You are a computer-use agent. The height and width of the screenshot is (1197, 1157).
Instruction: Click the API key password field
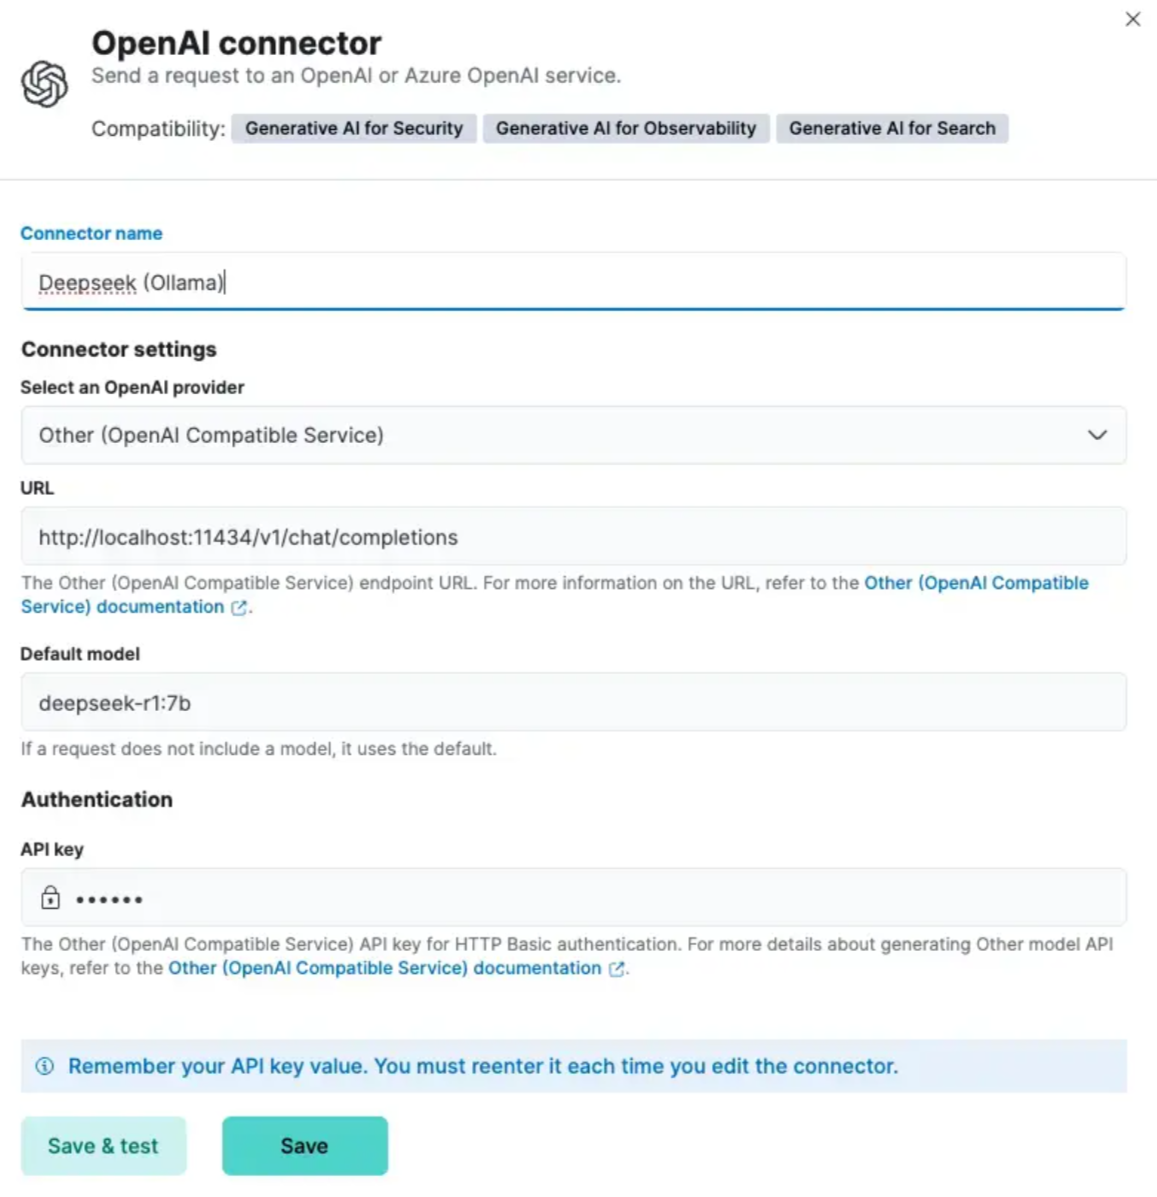[x=590, y=898]
